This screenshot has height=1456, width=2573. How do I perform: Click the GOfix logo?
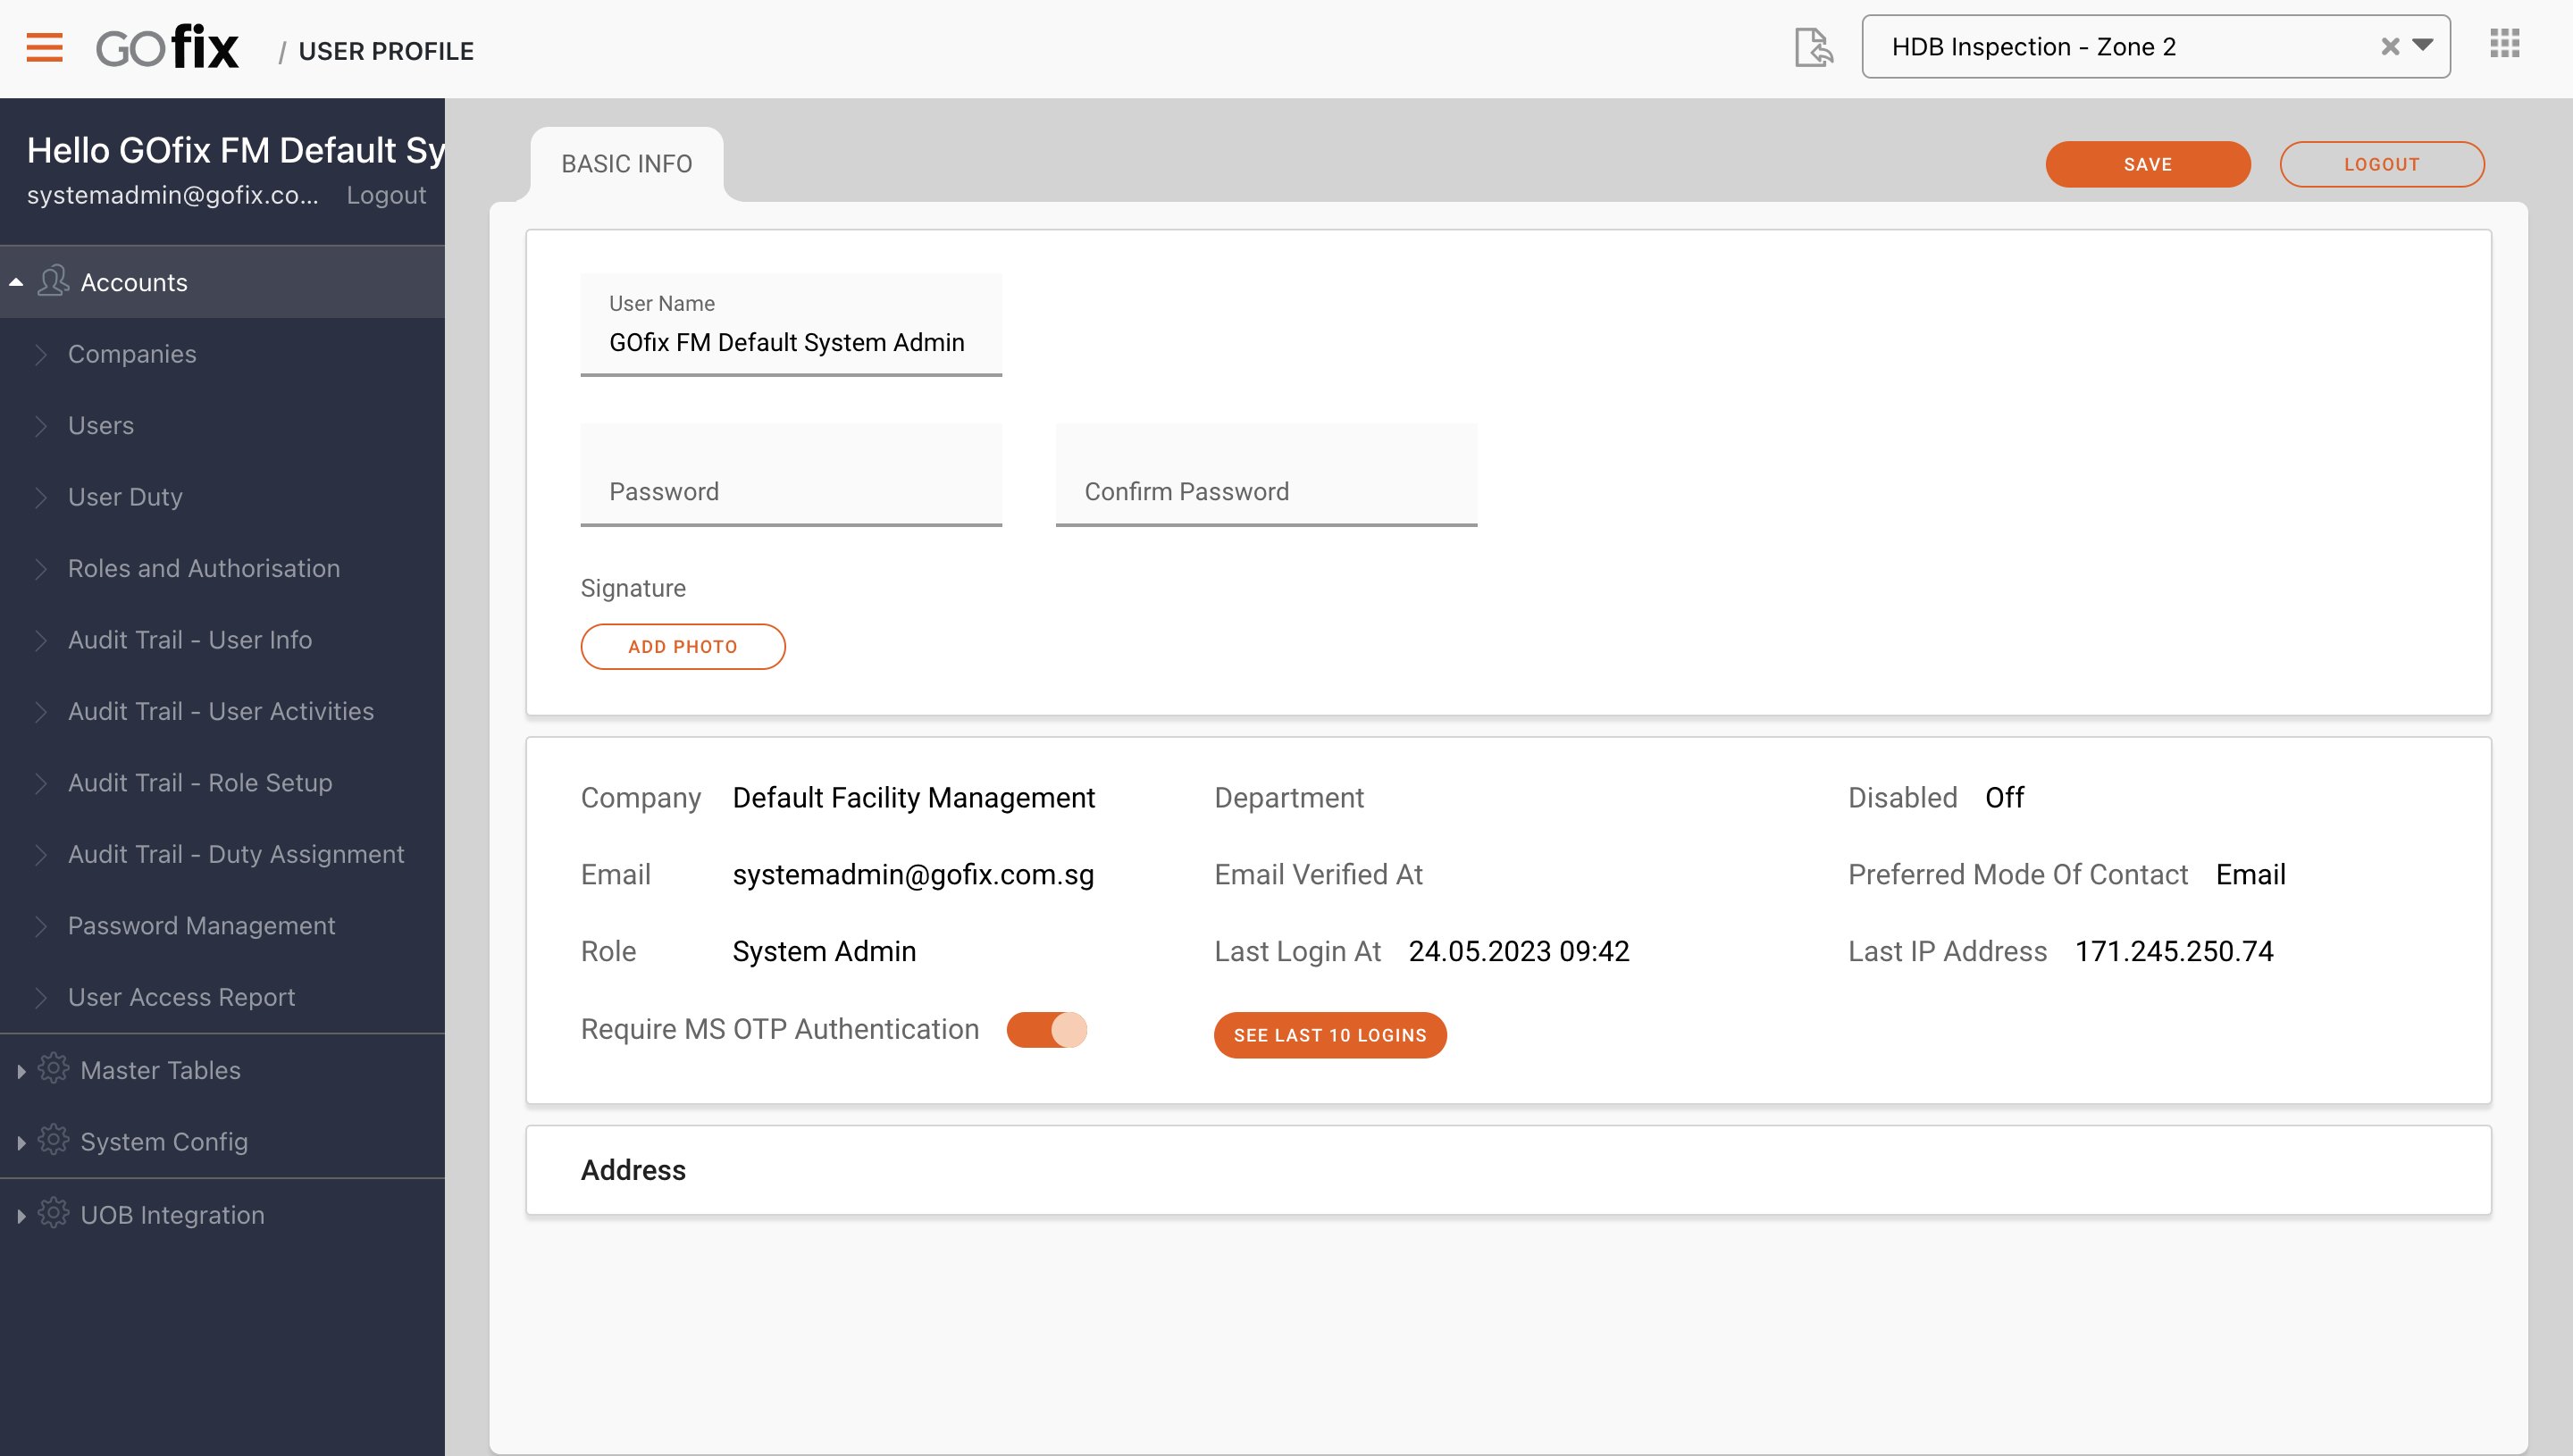167,47
